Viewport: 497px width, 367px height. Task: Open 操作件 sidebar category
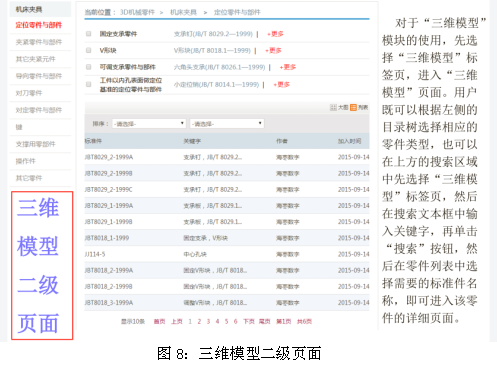pyautogui.click(x=25, y=161)
